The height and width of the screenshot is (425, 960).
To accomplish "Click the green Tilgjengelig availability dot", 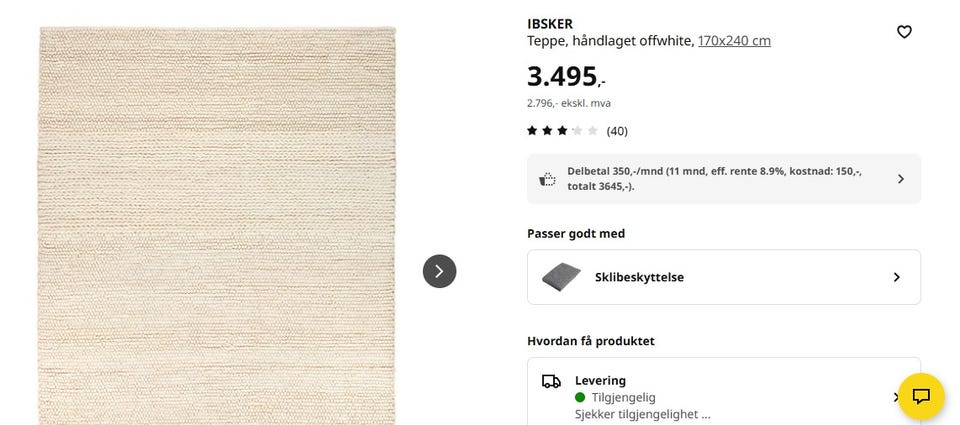I will (x=580, y=397).
